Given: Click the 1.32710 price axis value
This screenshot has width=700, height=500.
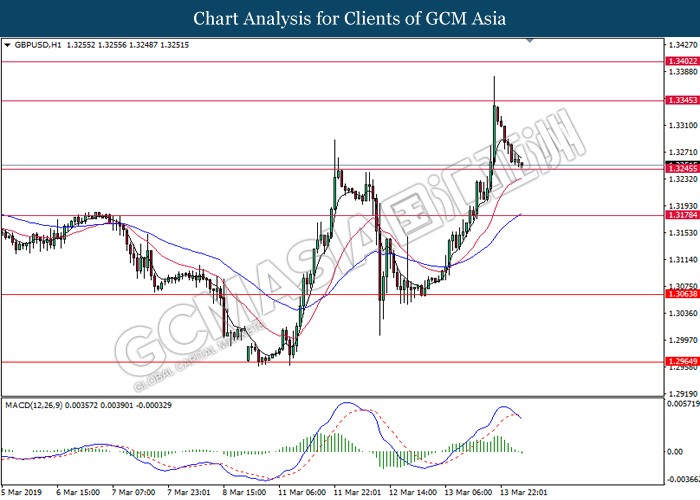Looking at the screenshot, I should (x=683, y=152).
